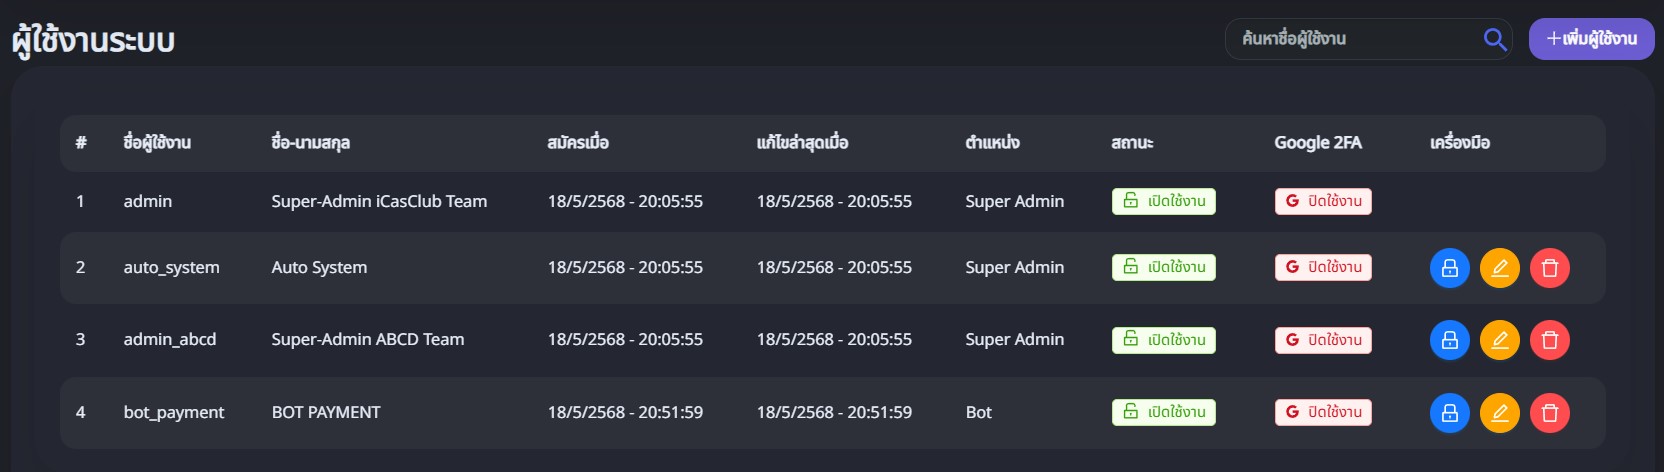Click the red delete icon for auto_system
The width and height of the screenshot is (1664, 472).
click(1549, 268)
